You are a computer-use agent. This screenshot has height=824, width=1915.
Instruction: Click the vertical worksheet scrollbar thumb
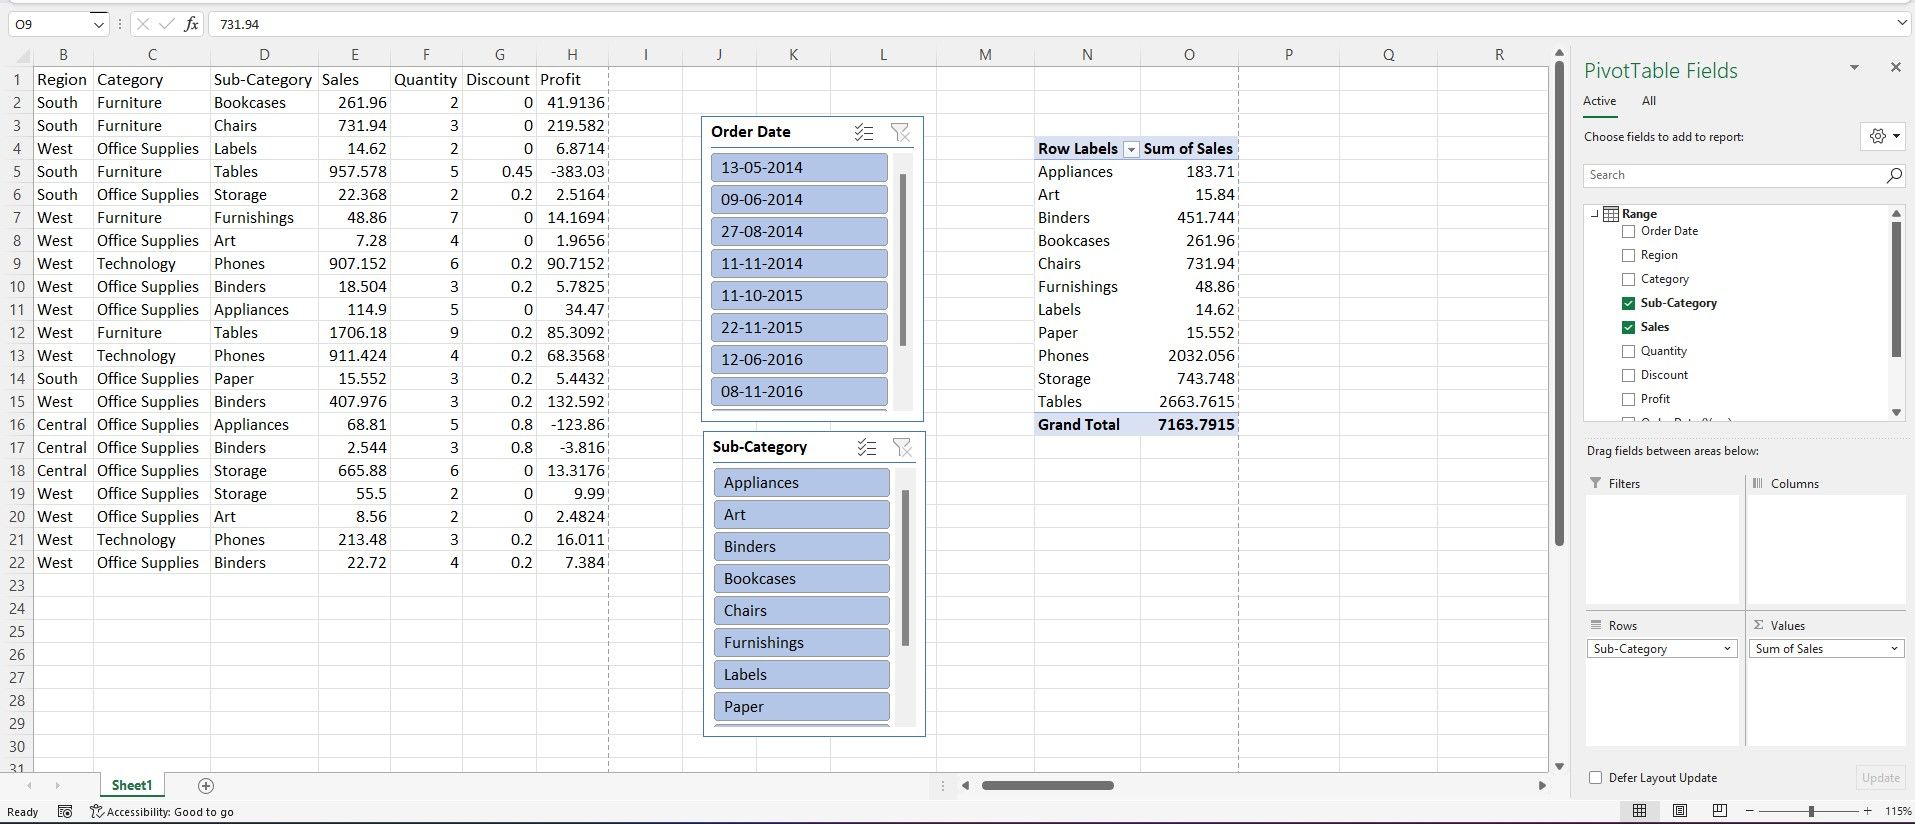pyautogui.click(x=1559, y=304)
